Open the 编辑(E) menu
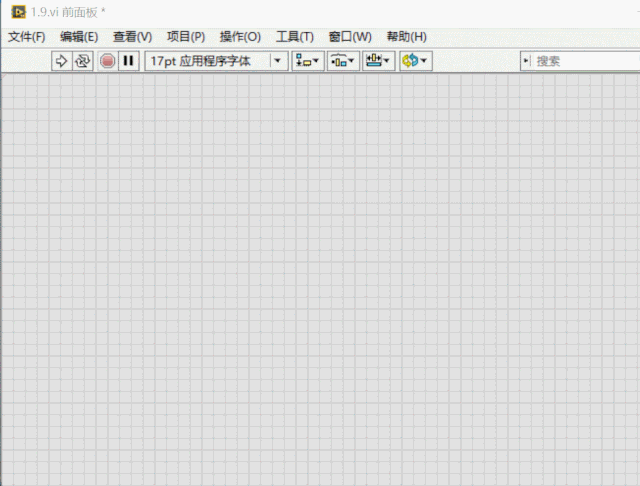The height and width of the screenshot is (486, 640). (79, 37)
